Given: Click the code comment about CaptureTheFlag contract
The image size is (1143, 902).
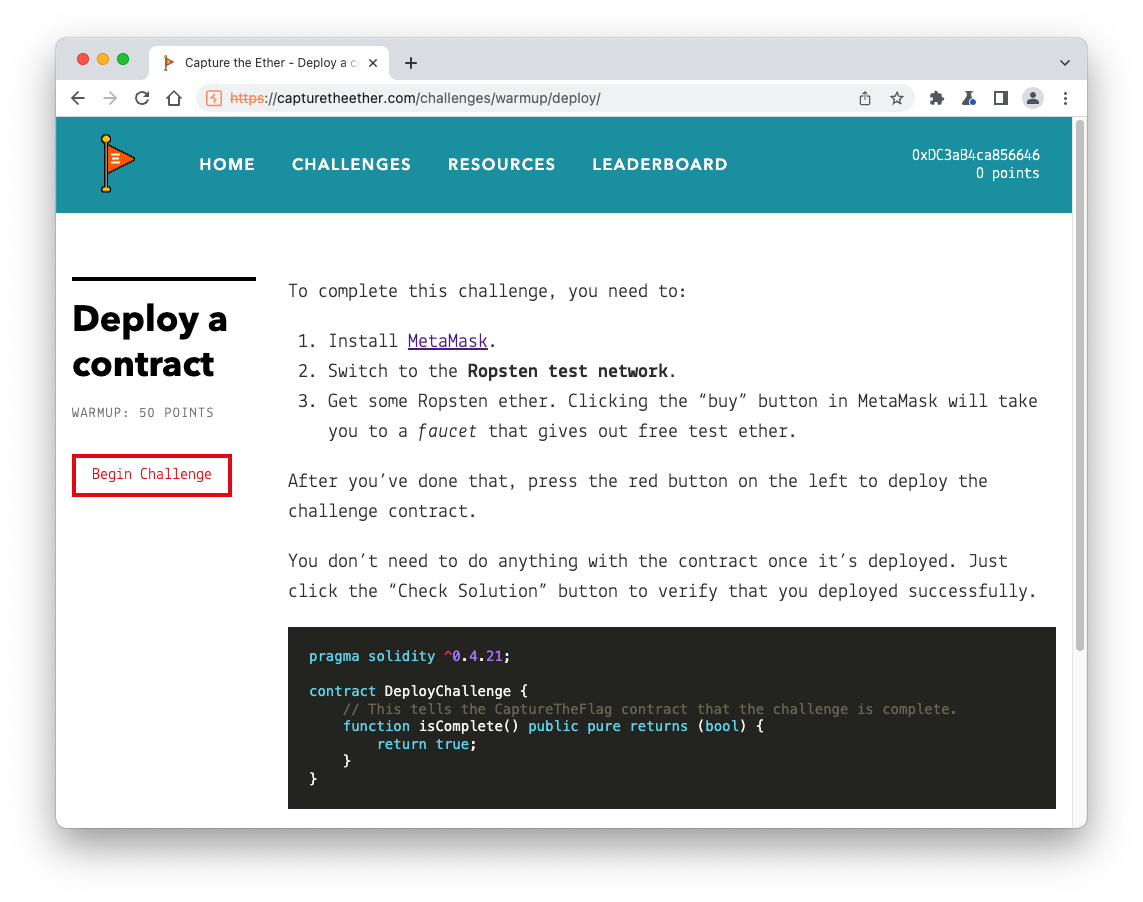Looking at the screenshot, I should [649, 709].
